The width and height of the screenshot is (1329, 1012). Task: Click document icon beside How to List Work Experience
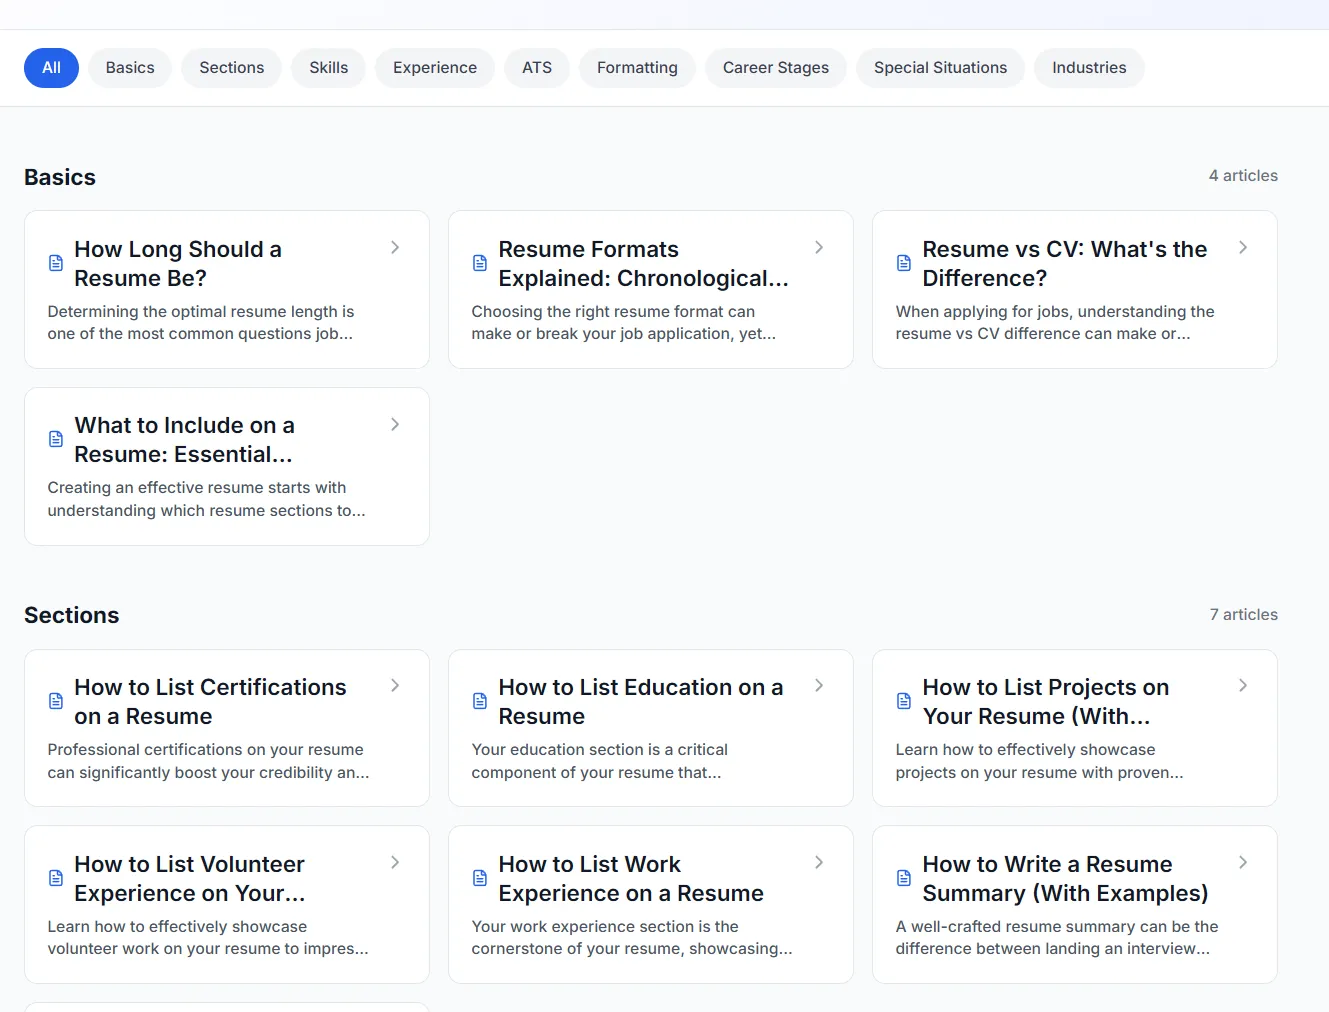tap(480, 878)
